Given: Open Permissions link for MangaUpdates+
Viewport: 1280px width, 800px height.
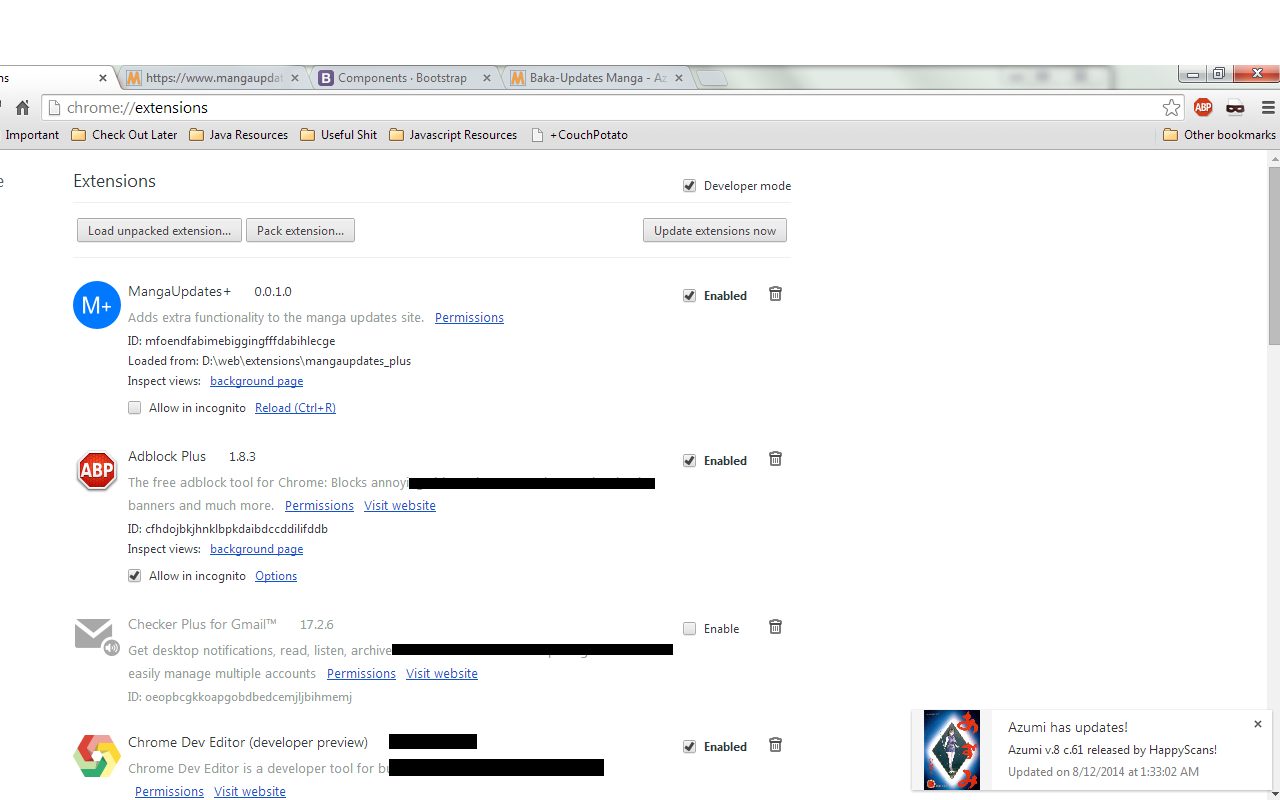Looking at the screenshot, I should (x=469, y=318).
